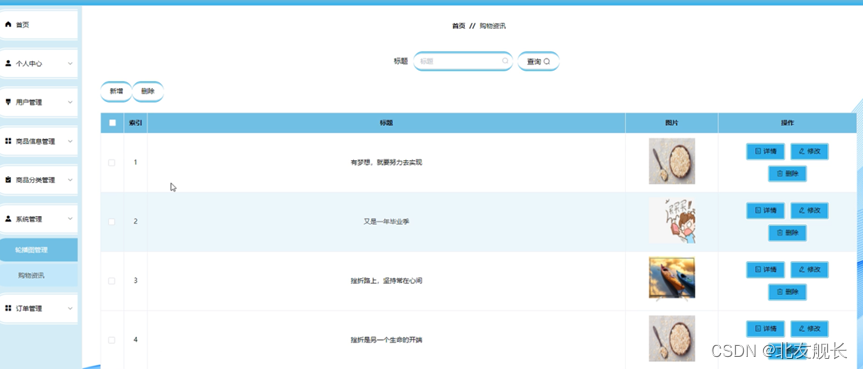The width and height of the screenshot is (863, 369).
Task: Go to 首页 via the breadcrumb link
Action: pyautogui.click(x=458, y=26)
